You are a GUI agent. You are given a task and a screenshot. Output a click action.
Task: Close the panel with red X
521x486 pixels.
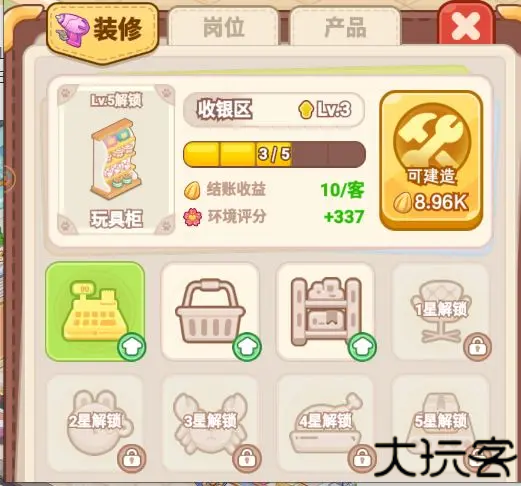[466, 25]
